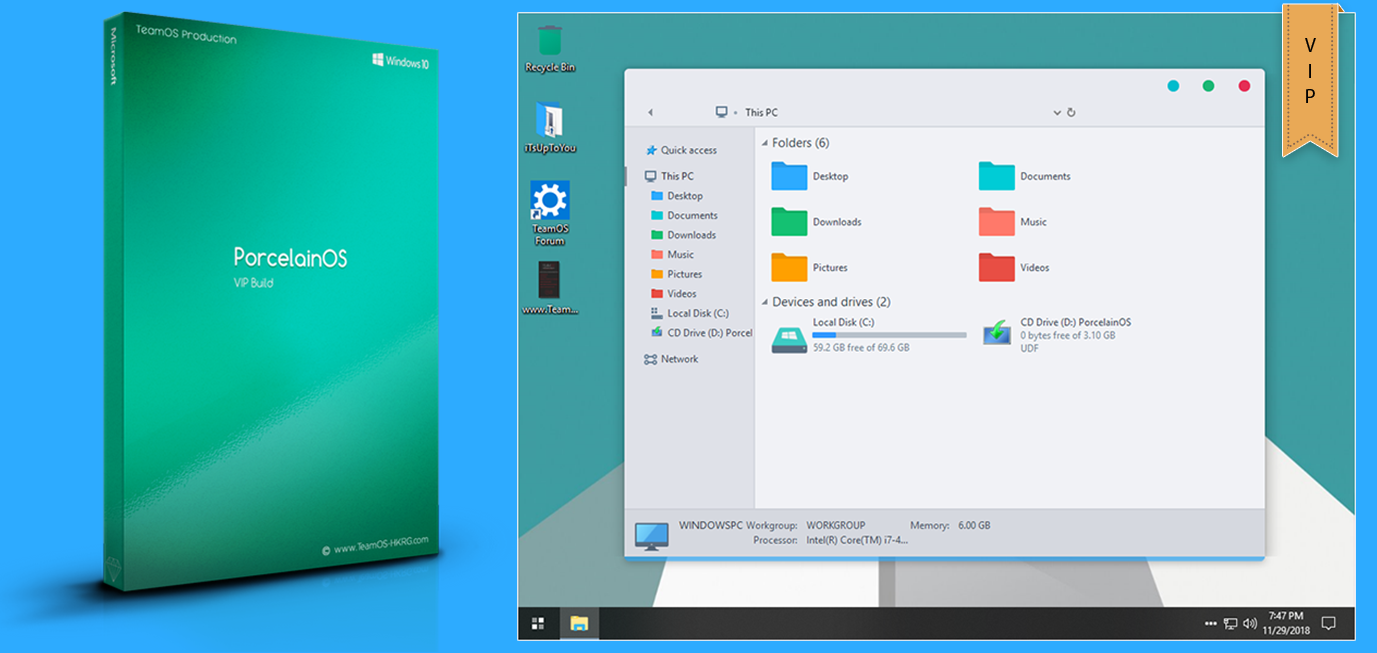Click the computer icon in the address bar
The image size is (1377, 653).
(722, 112)
